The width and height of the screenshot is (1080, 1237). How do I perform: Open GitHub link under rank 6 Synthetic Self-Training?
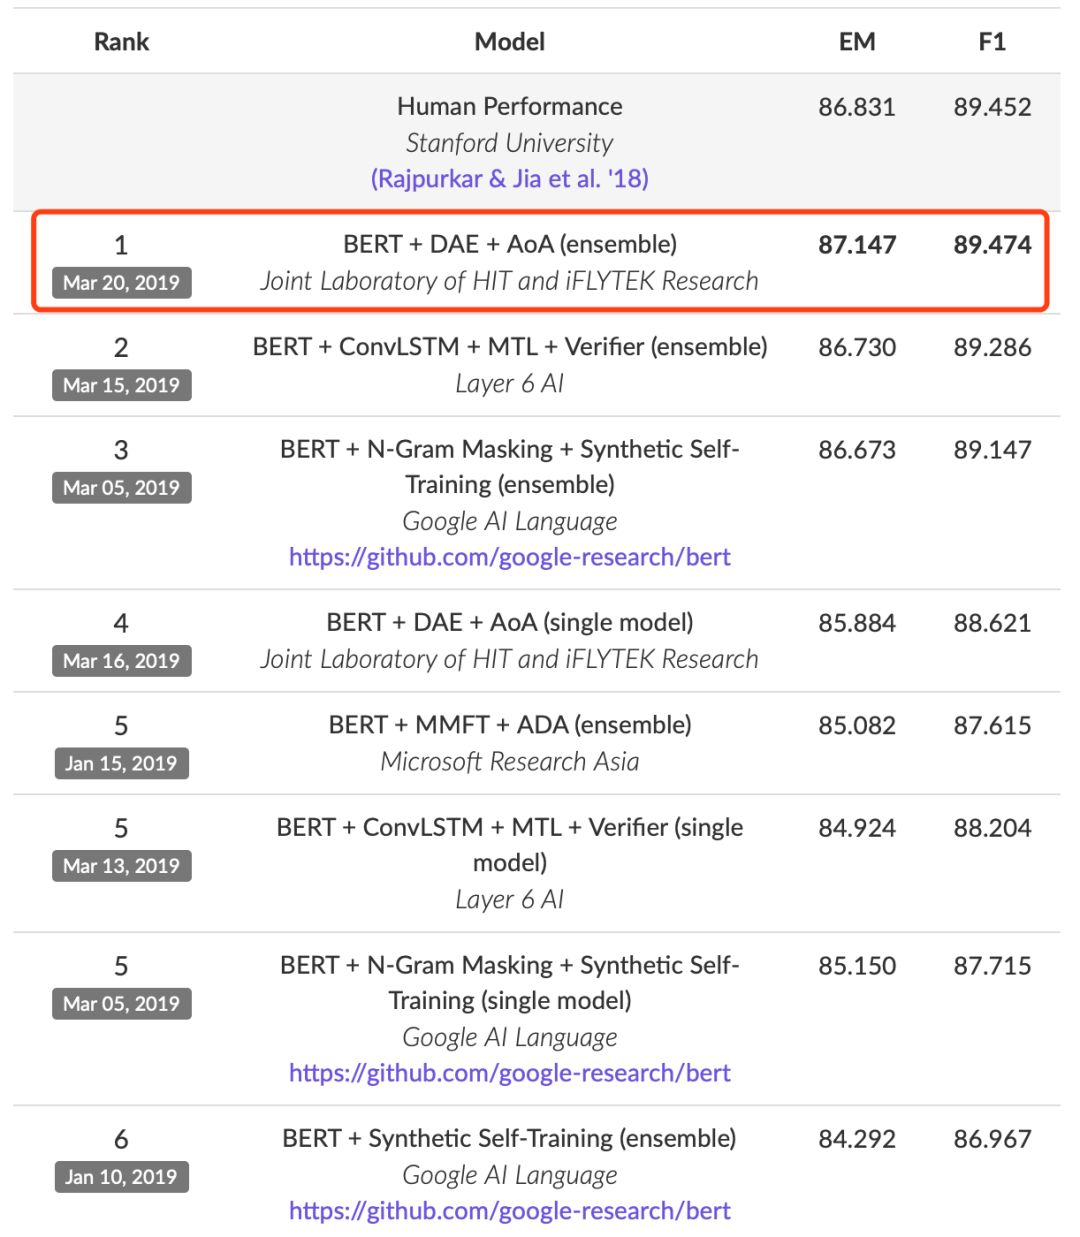509,1211
